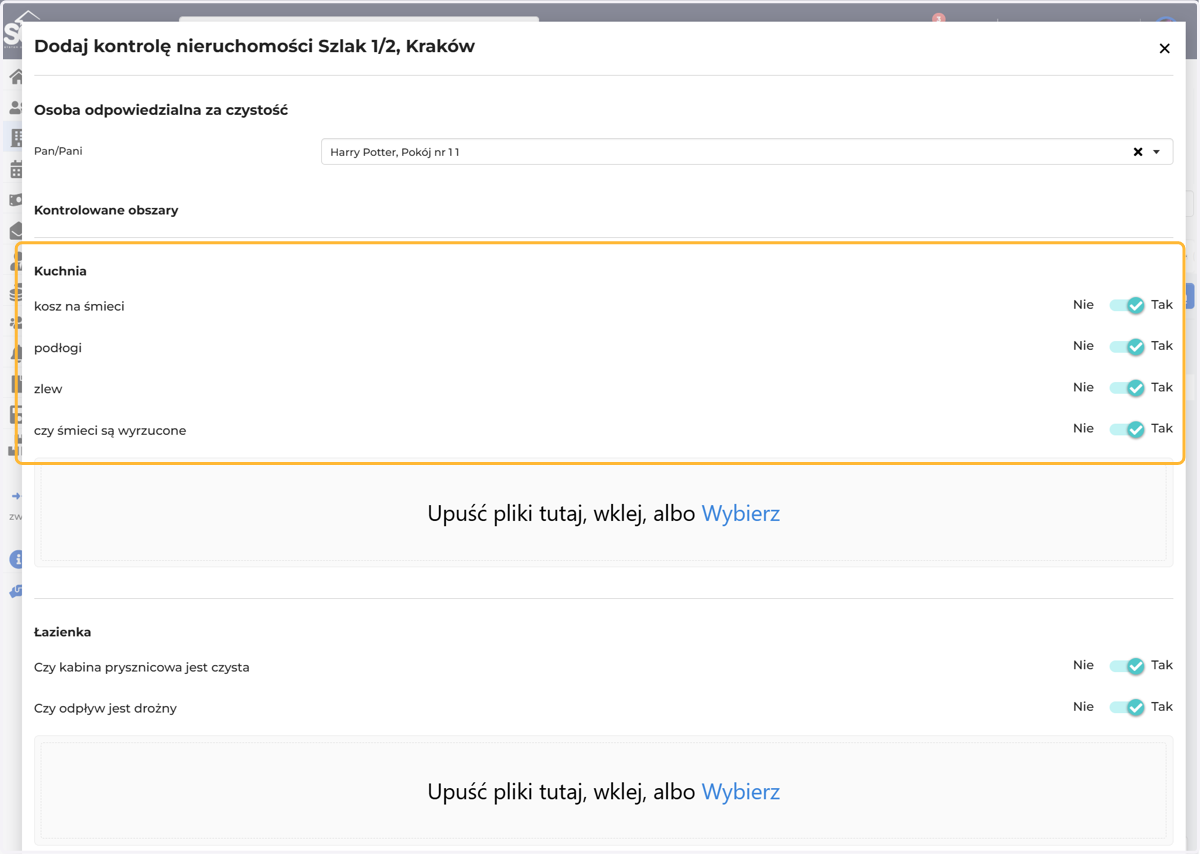Click the podłogi label

coord(58,348)
